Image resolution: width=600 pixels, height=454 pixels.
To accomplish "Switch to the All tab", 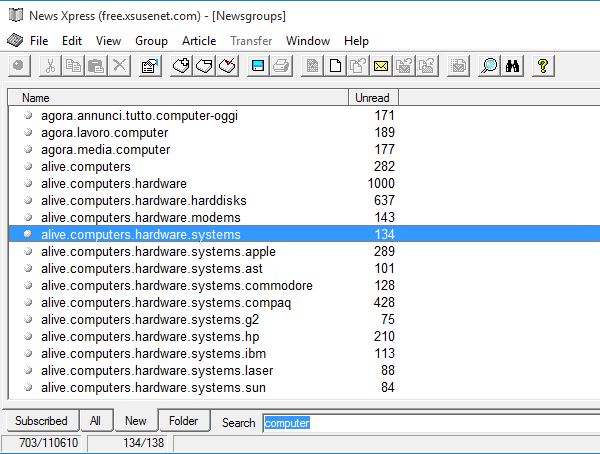I will point(95,421).
